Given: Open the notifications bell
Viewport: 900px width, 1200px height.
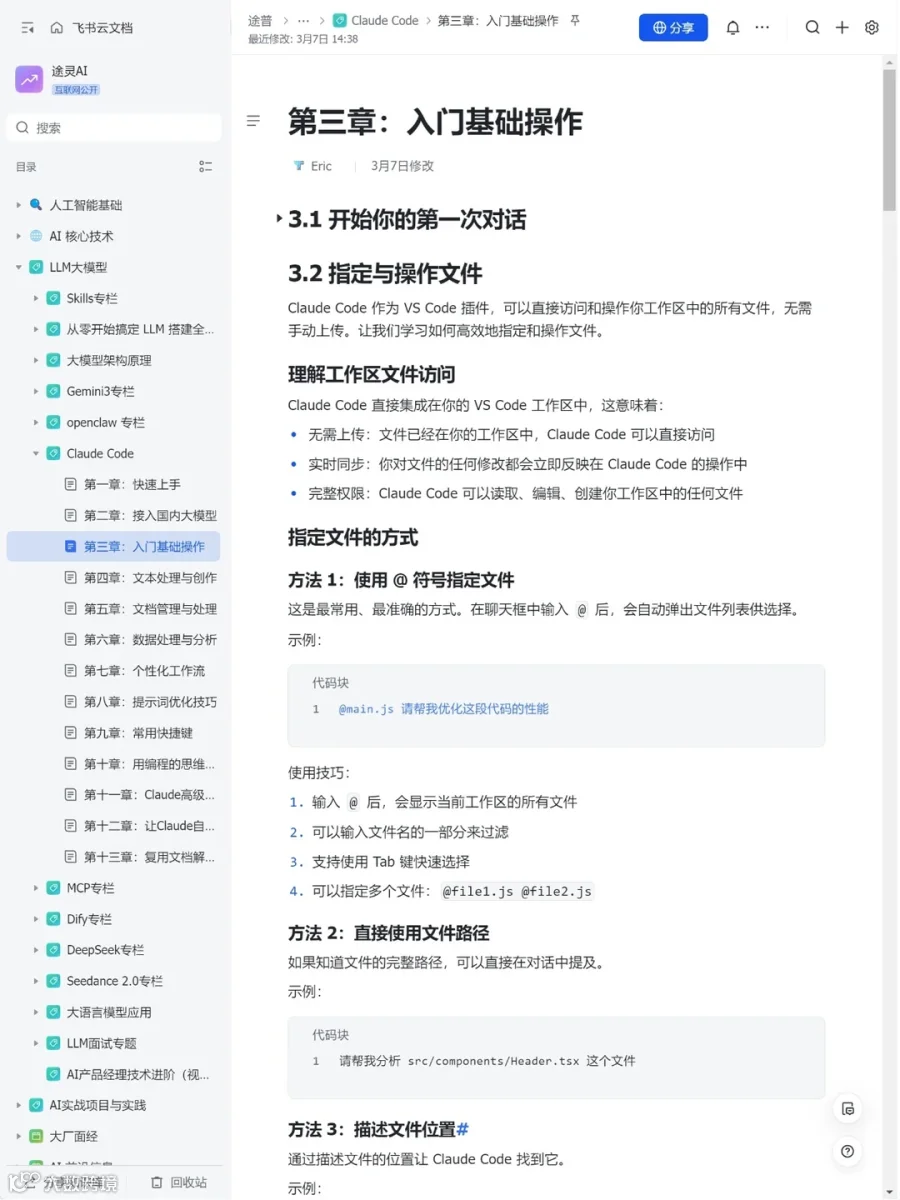Looking at the screenshot, I should tap(733, 28).
